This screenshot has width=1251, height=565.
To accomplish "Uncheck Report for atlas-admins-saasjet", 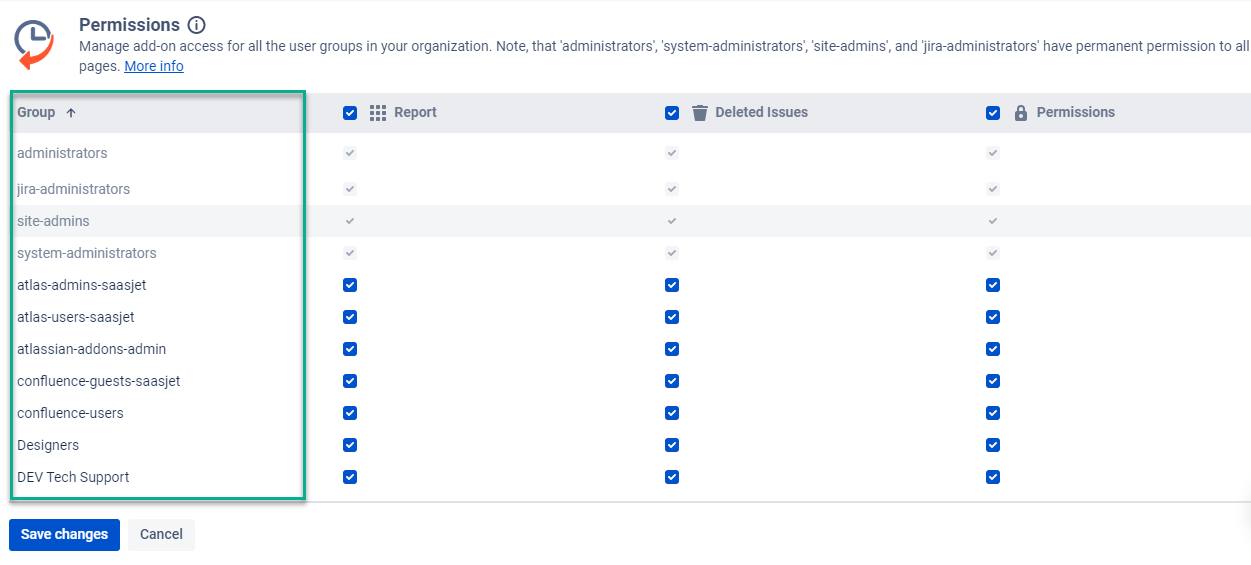I will click(x=350, y=285).
